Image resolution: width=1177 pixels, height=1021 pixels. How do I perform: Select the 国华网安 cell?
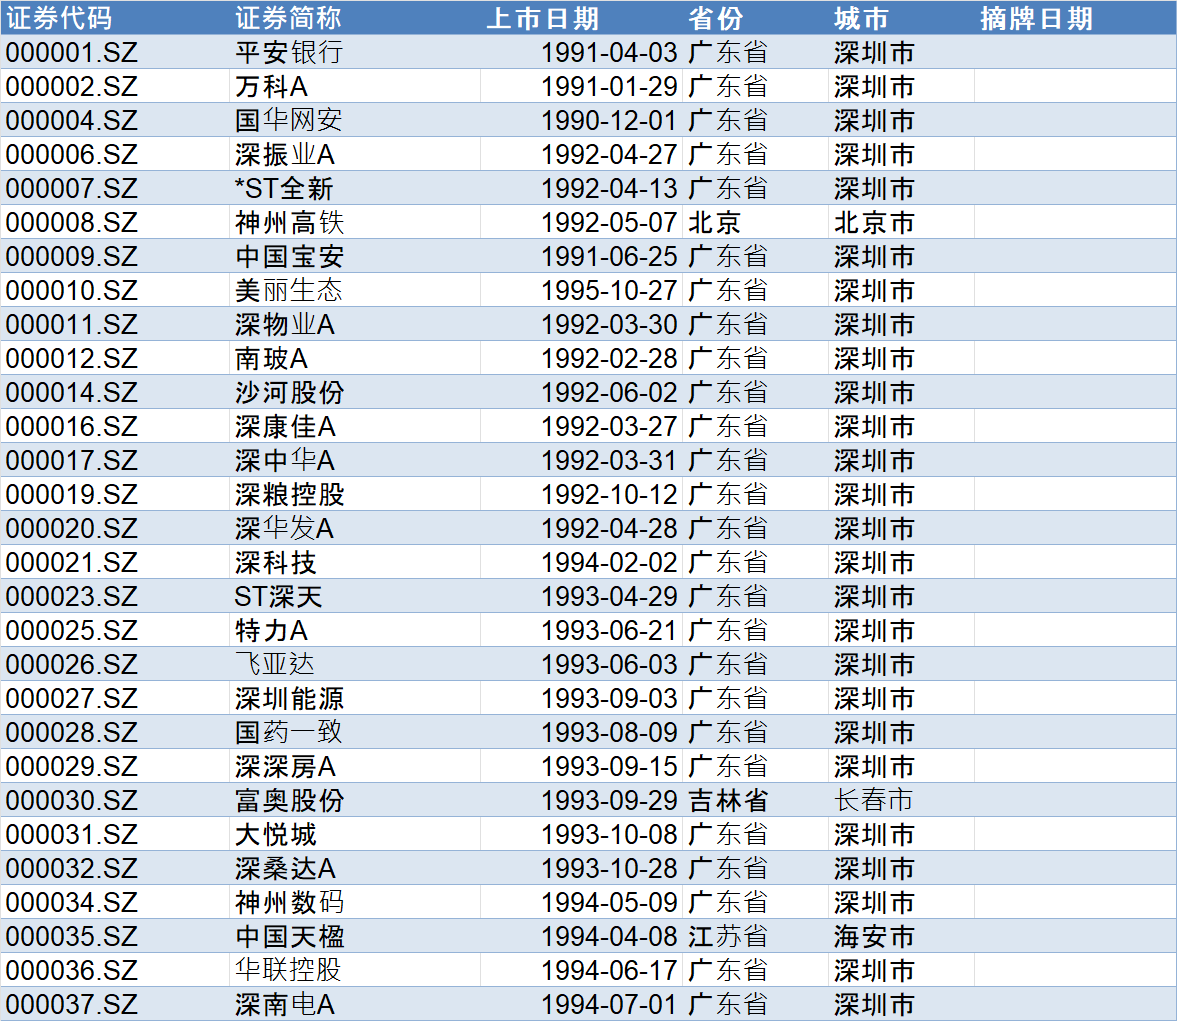pyautogui.click(x=354, y=120)
